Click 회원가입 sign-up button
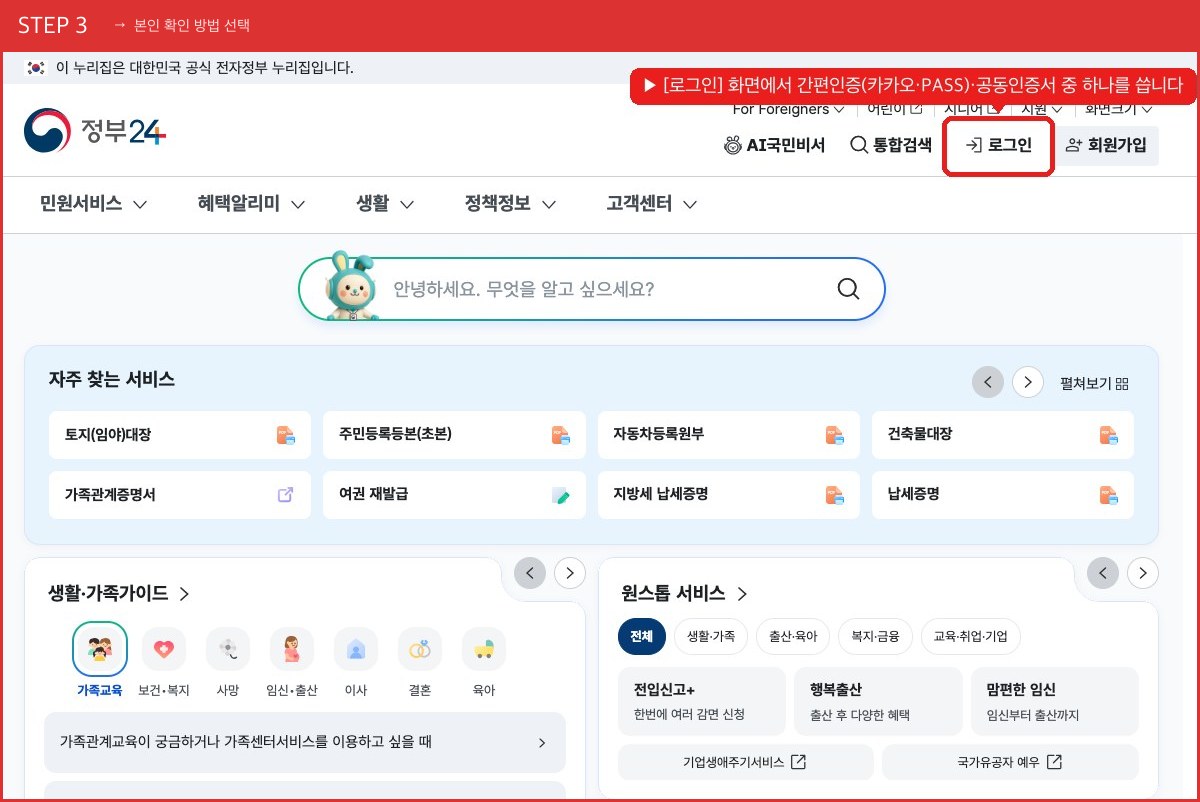 (x=1106, y=146)
